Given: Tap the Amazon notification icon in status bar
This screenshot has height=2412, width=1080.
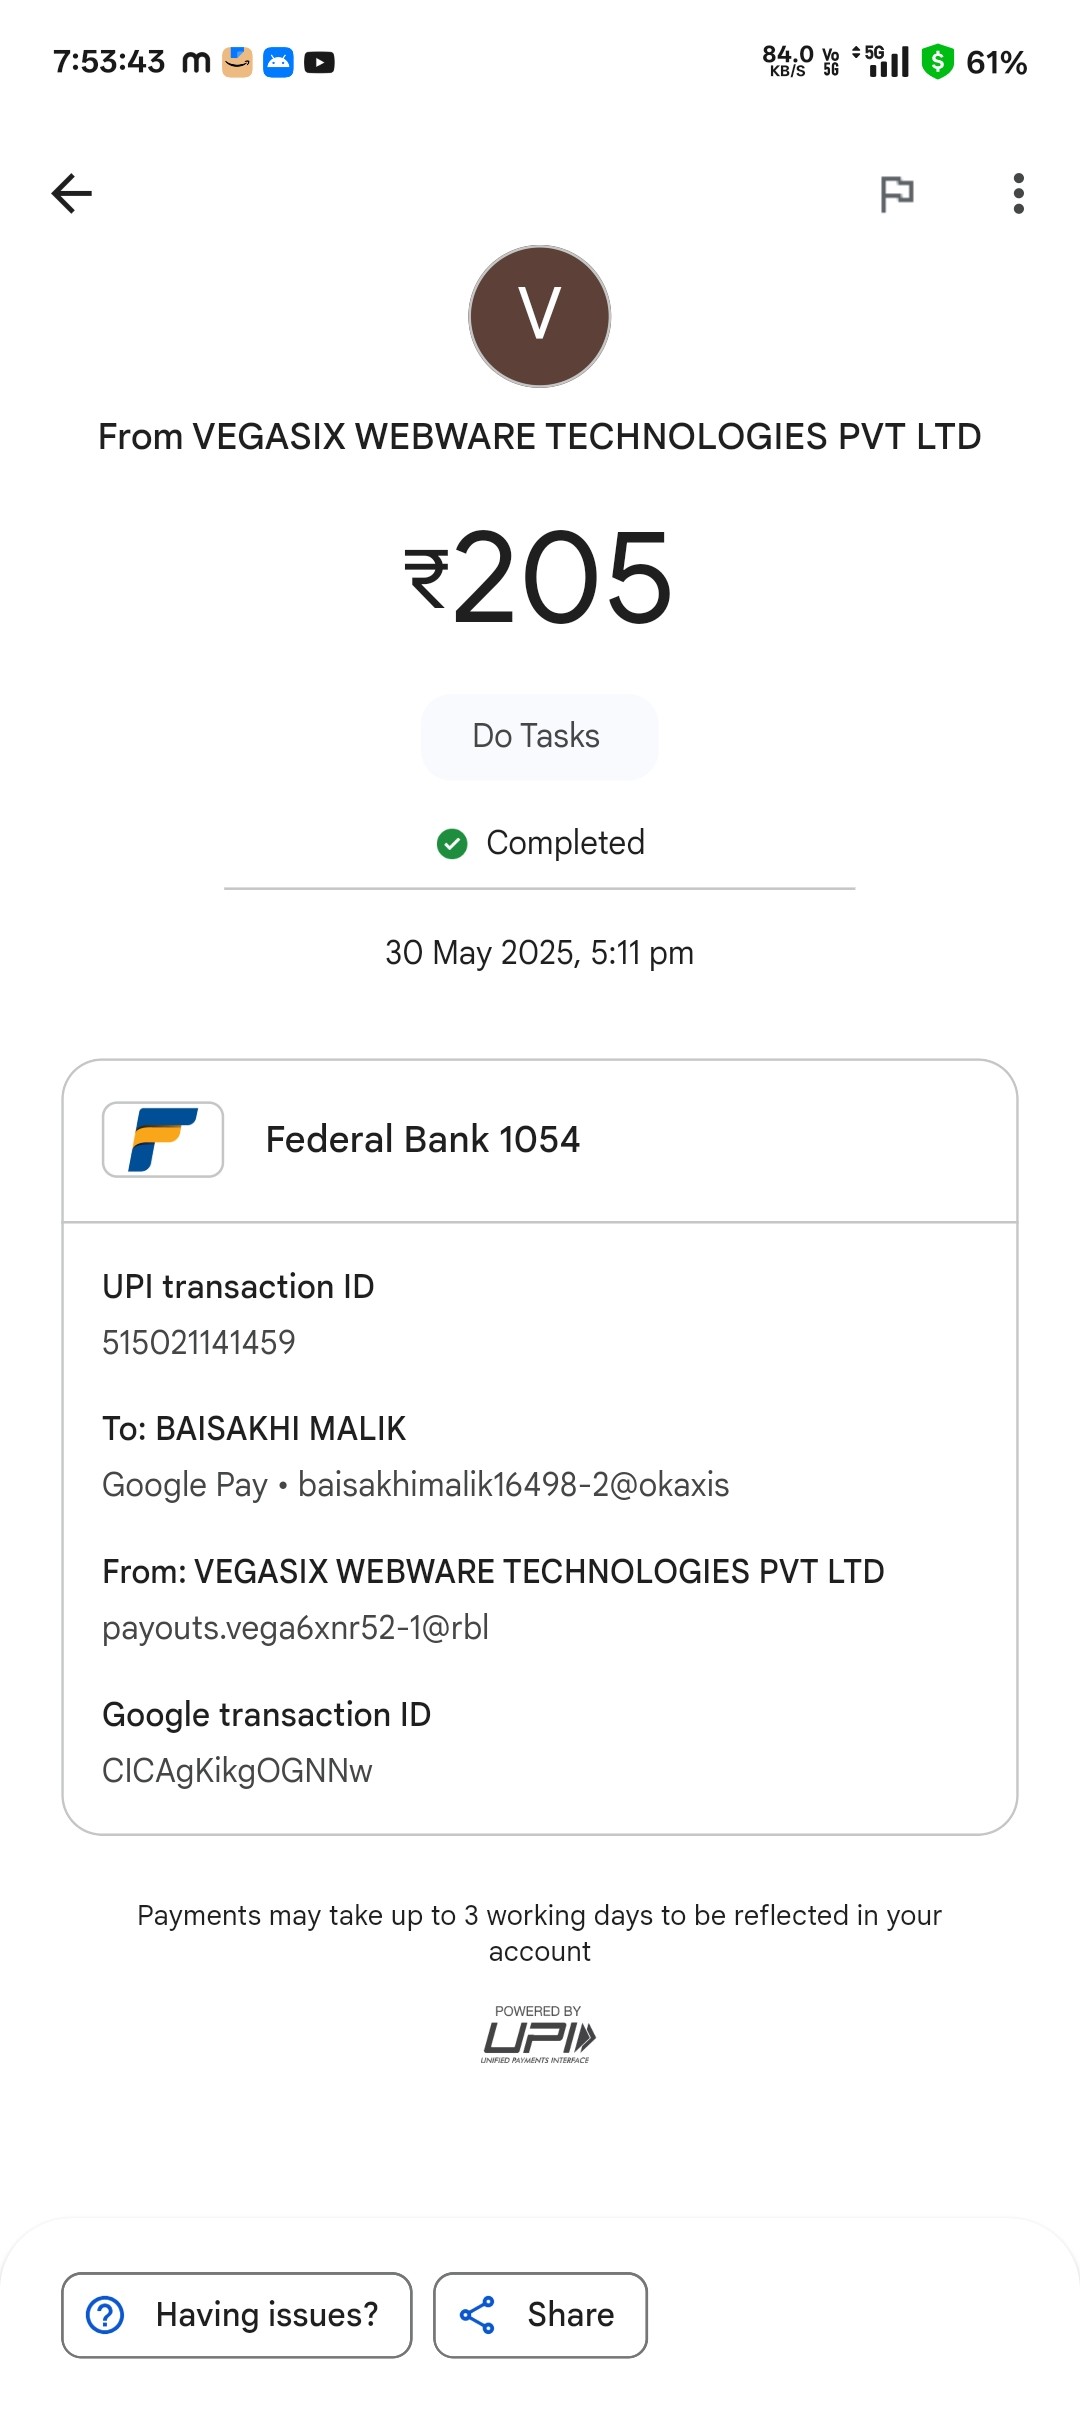Looking at the screenshot, I should click(237, 62).
